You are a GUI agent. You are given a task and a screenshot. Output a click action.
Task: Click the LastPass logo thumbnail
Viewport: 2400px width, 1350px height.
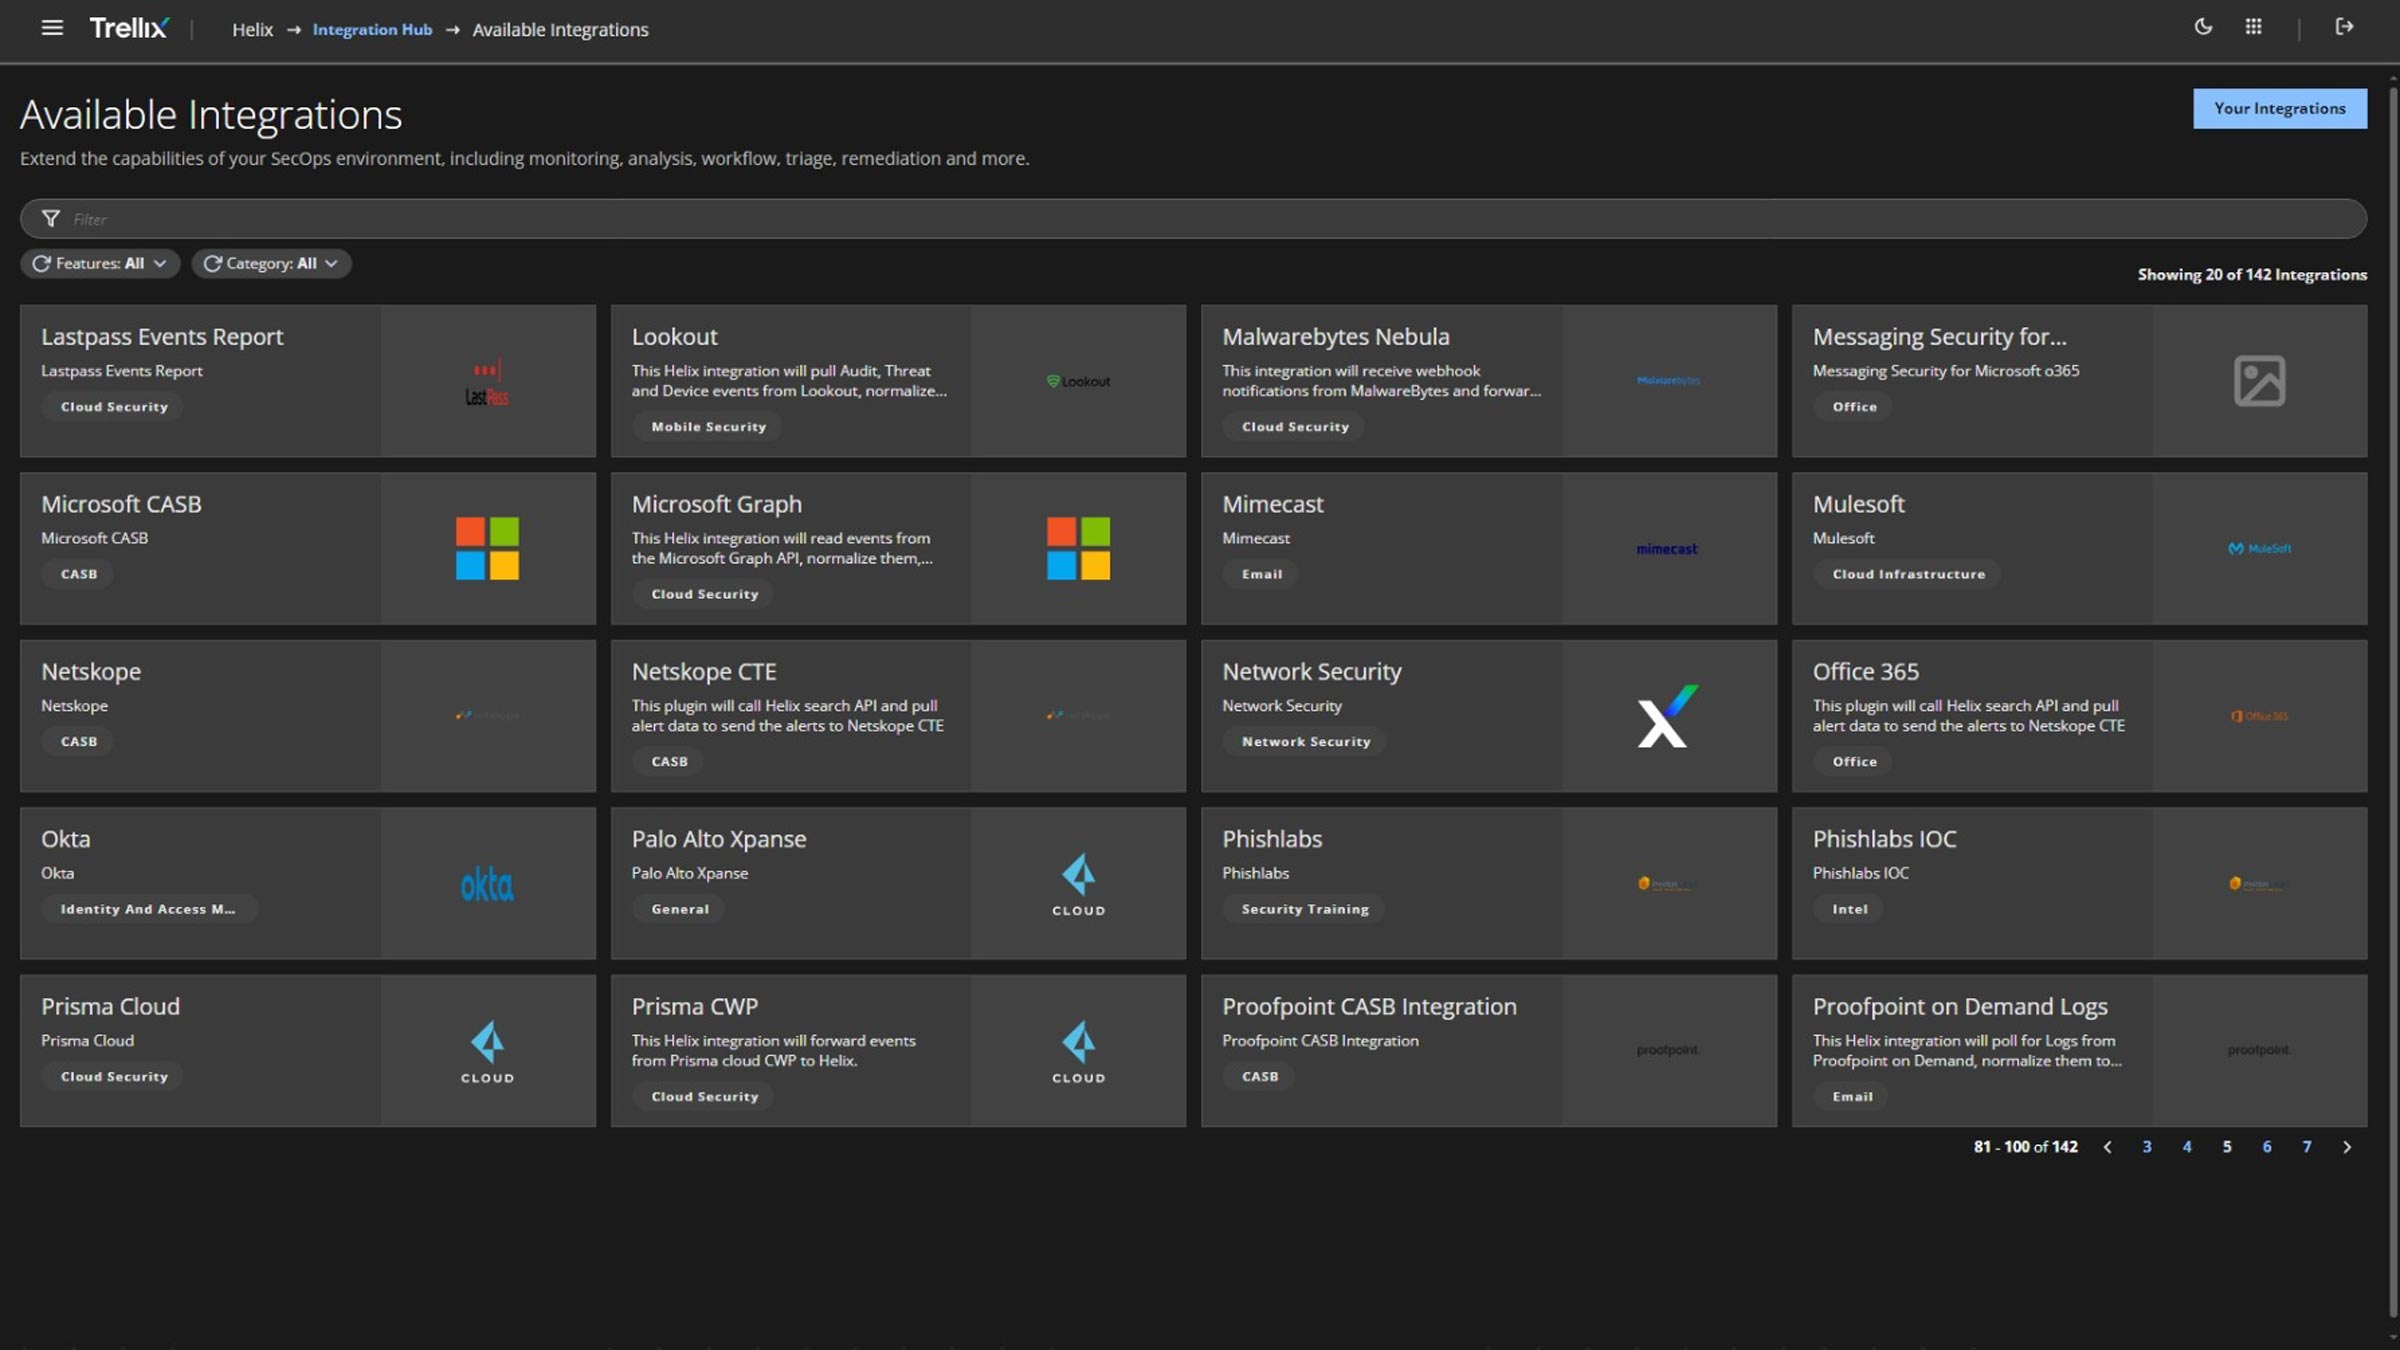coord(487,382)
